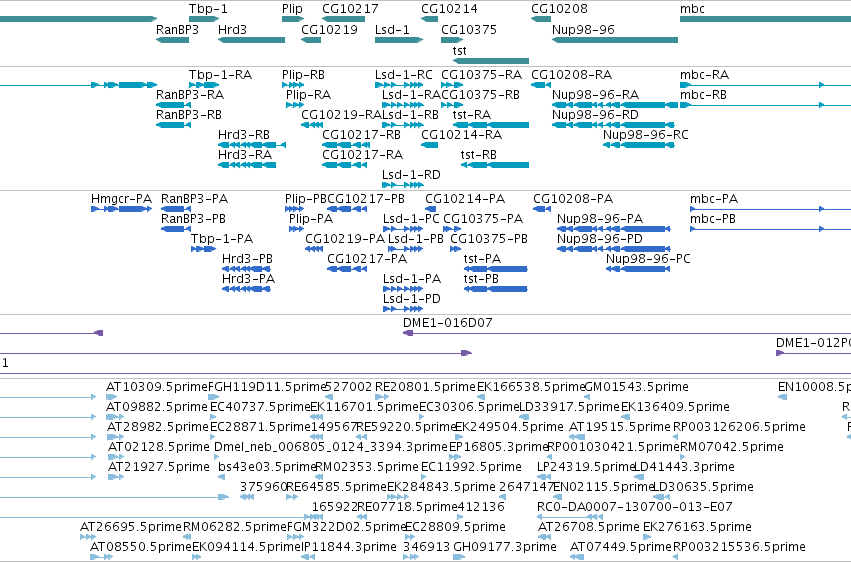Click transcript label RanBP3-RA
The image size is (851, 562).
pos(190,94)
